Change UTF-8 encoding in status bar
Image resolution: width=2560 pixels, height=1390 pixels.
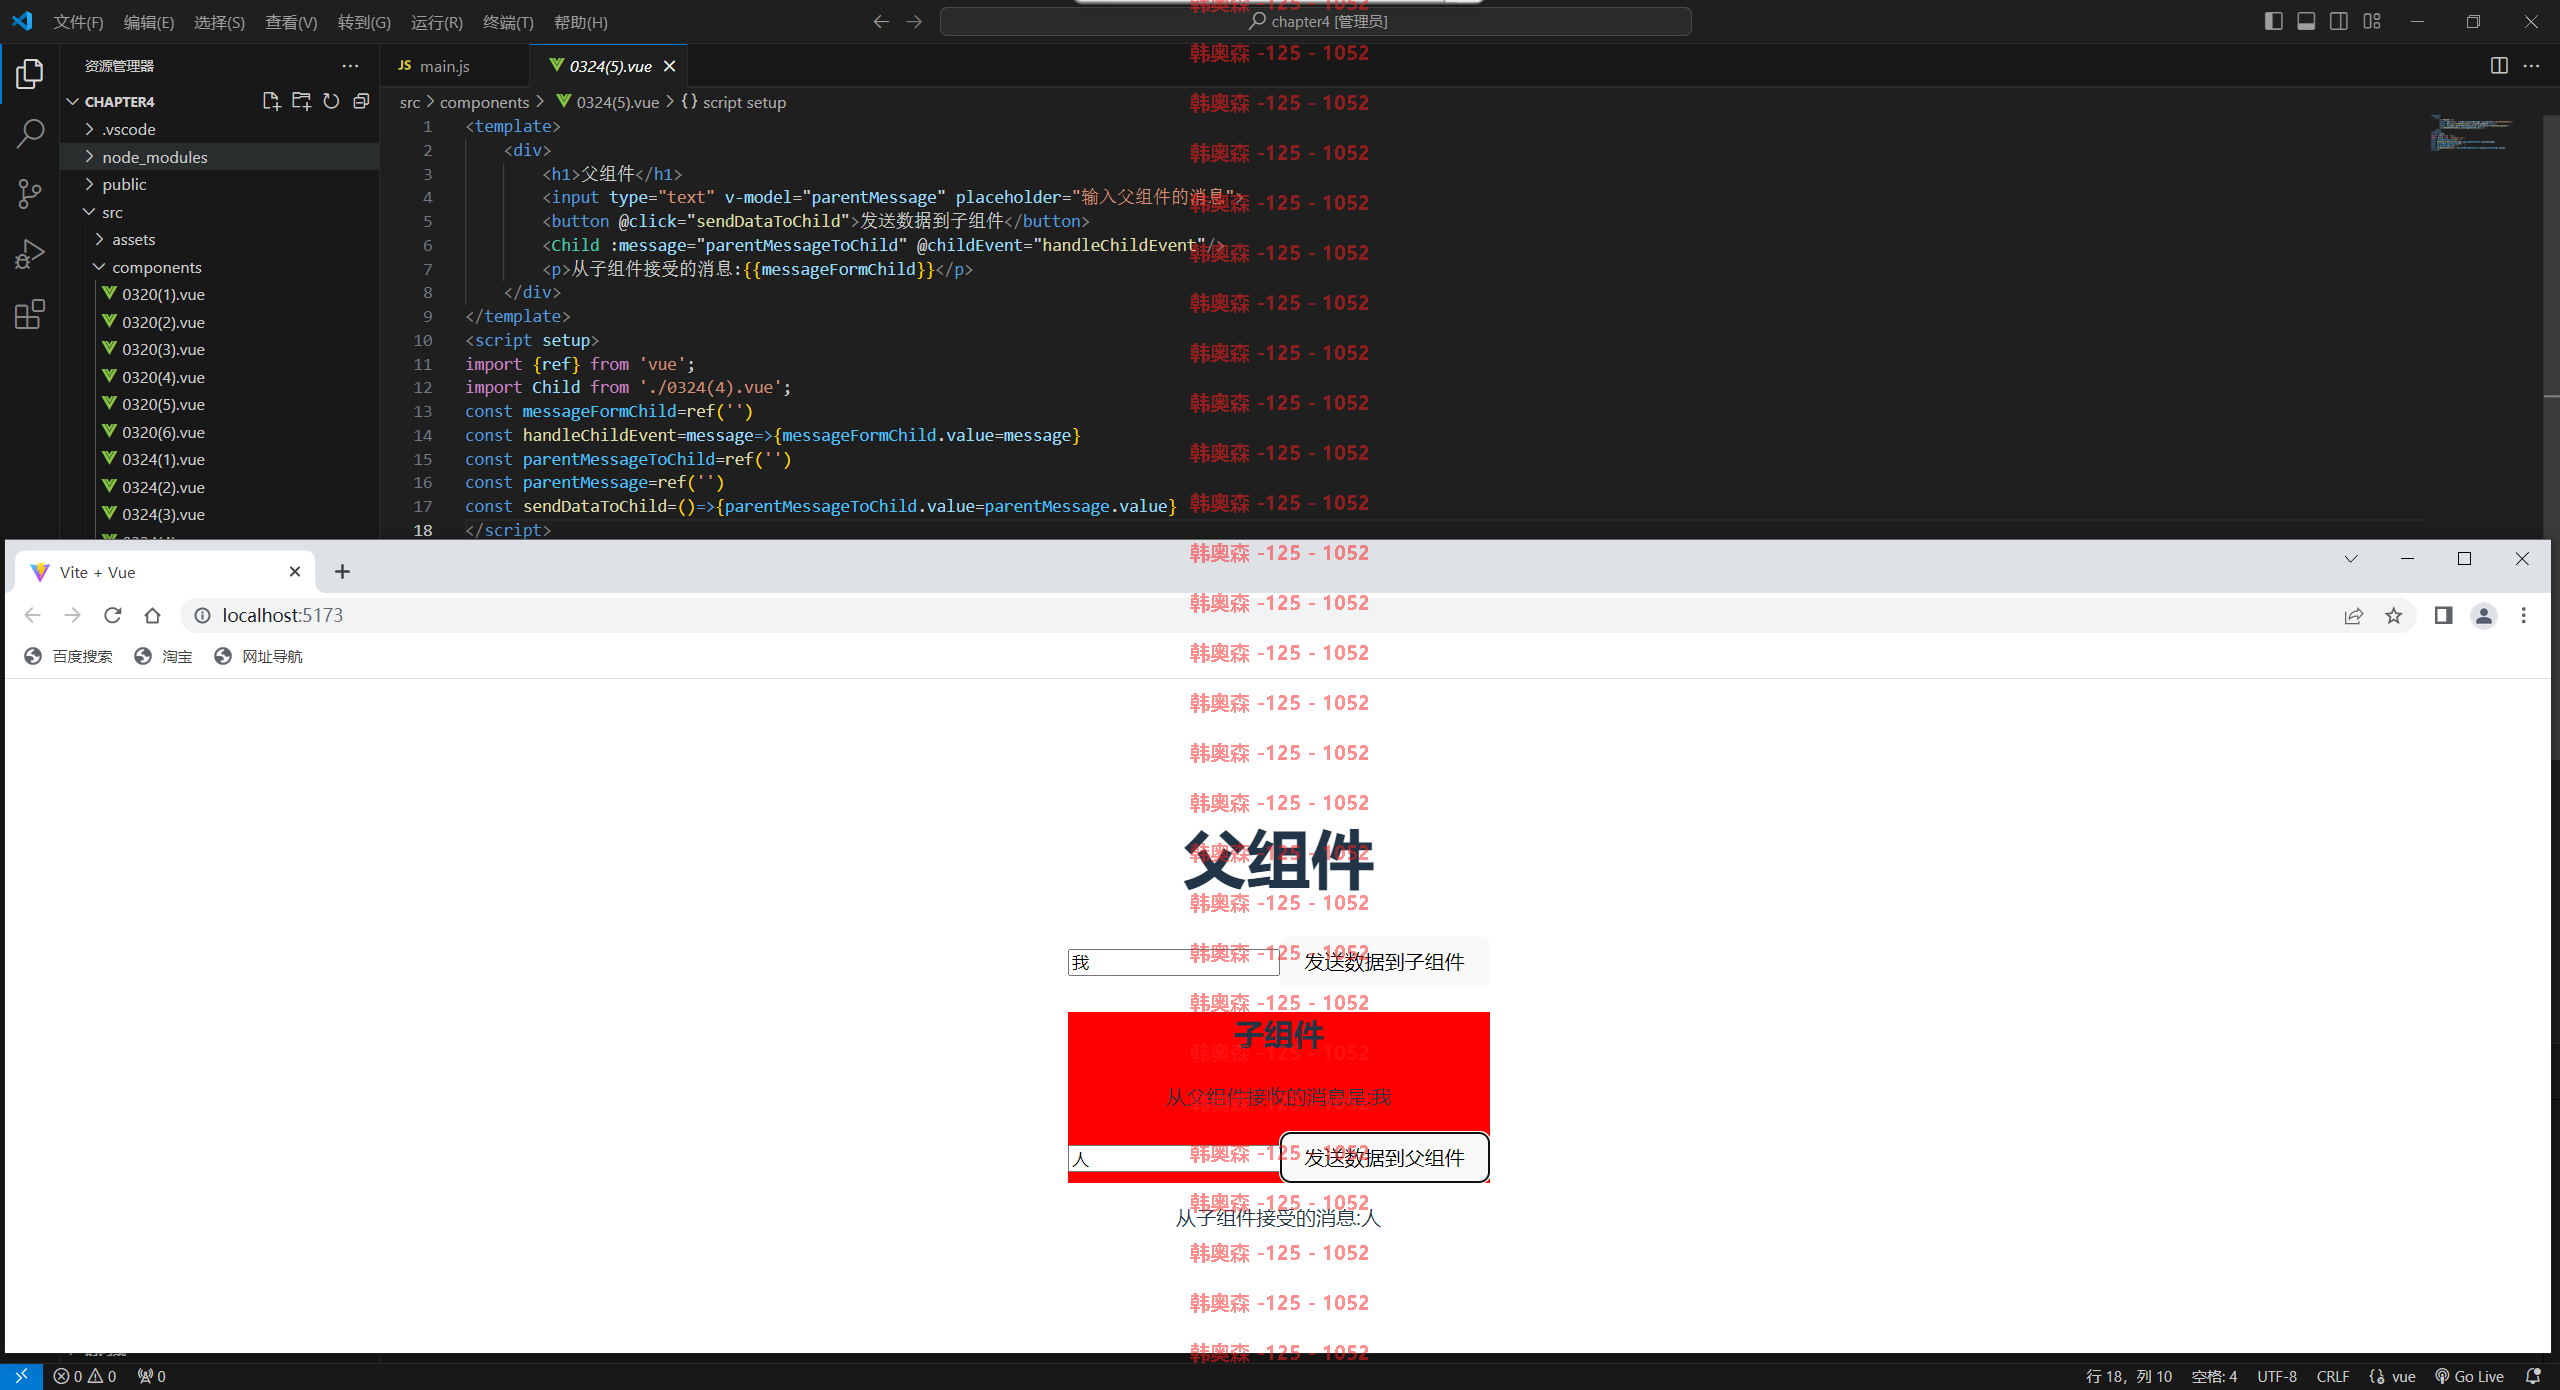pos(2276,1376)
